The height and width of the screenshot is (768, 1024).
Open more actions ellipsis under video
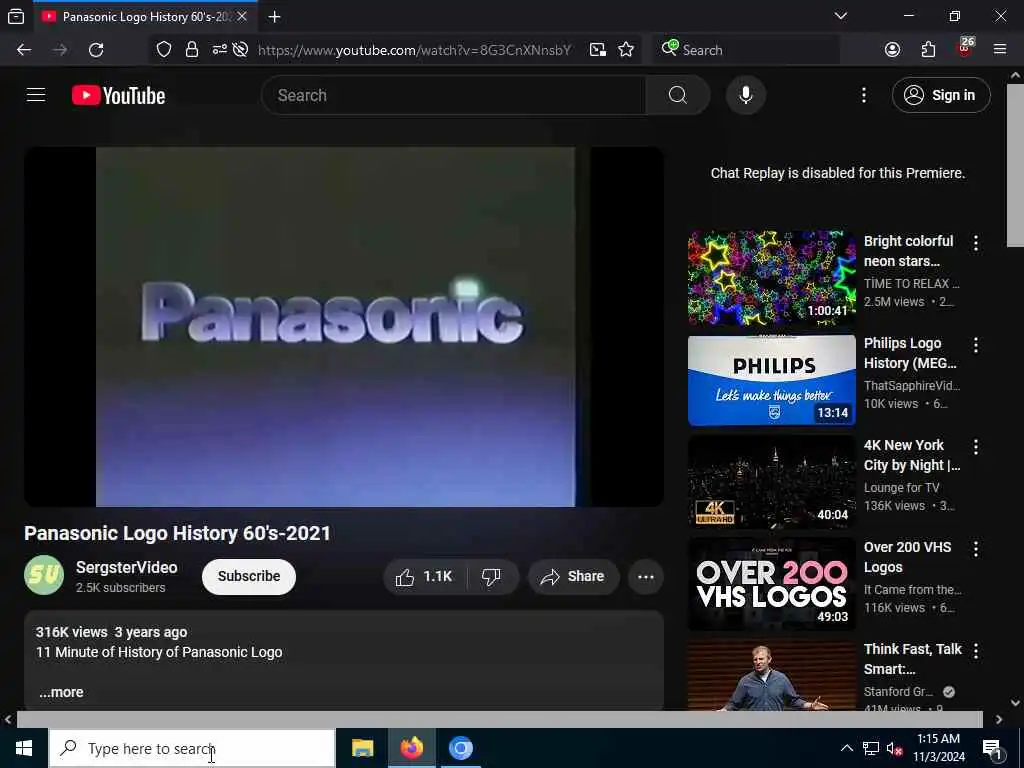(x=646, y=577)
